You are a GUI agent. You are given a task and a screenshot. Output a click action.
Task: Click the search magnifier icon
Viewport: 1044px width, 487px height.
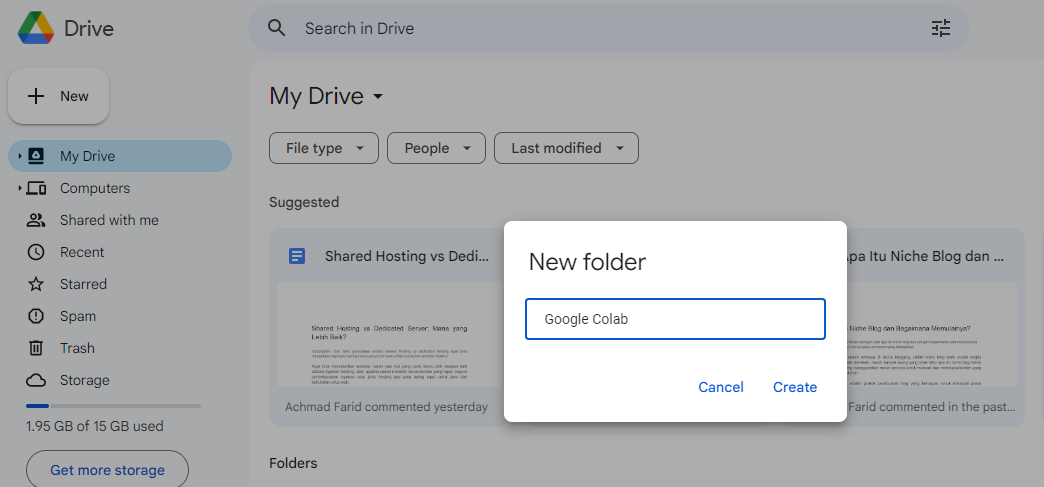point(276,28)
